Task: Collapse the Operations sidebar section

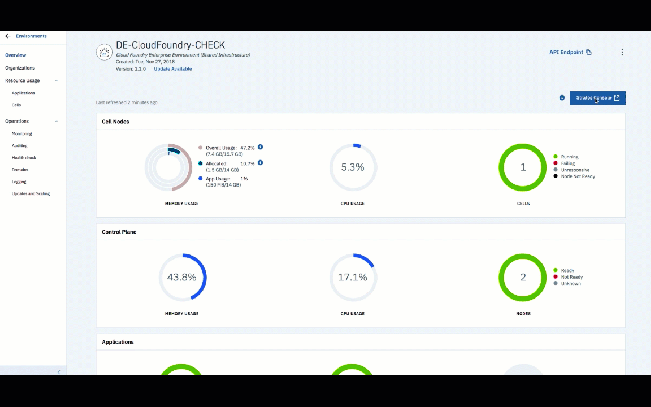Action: click(56, 120)
